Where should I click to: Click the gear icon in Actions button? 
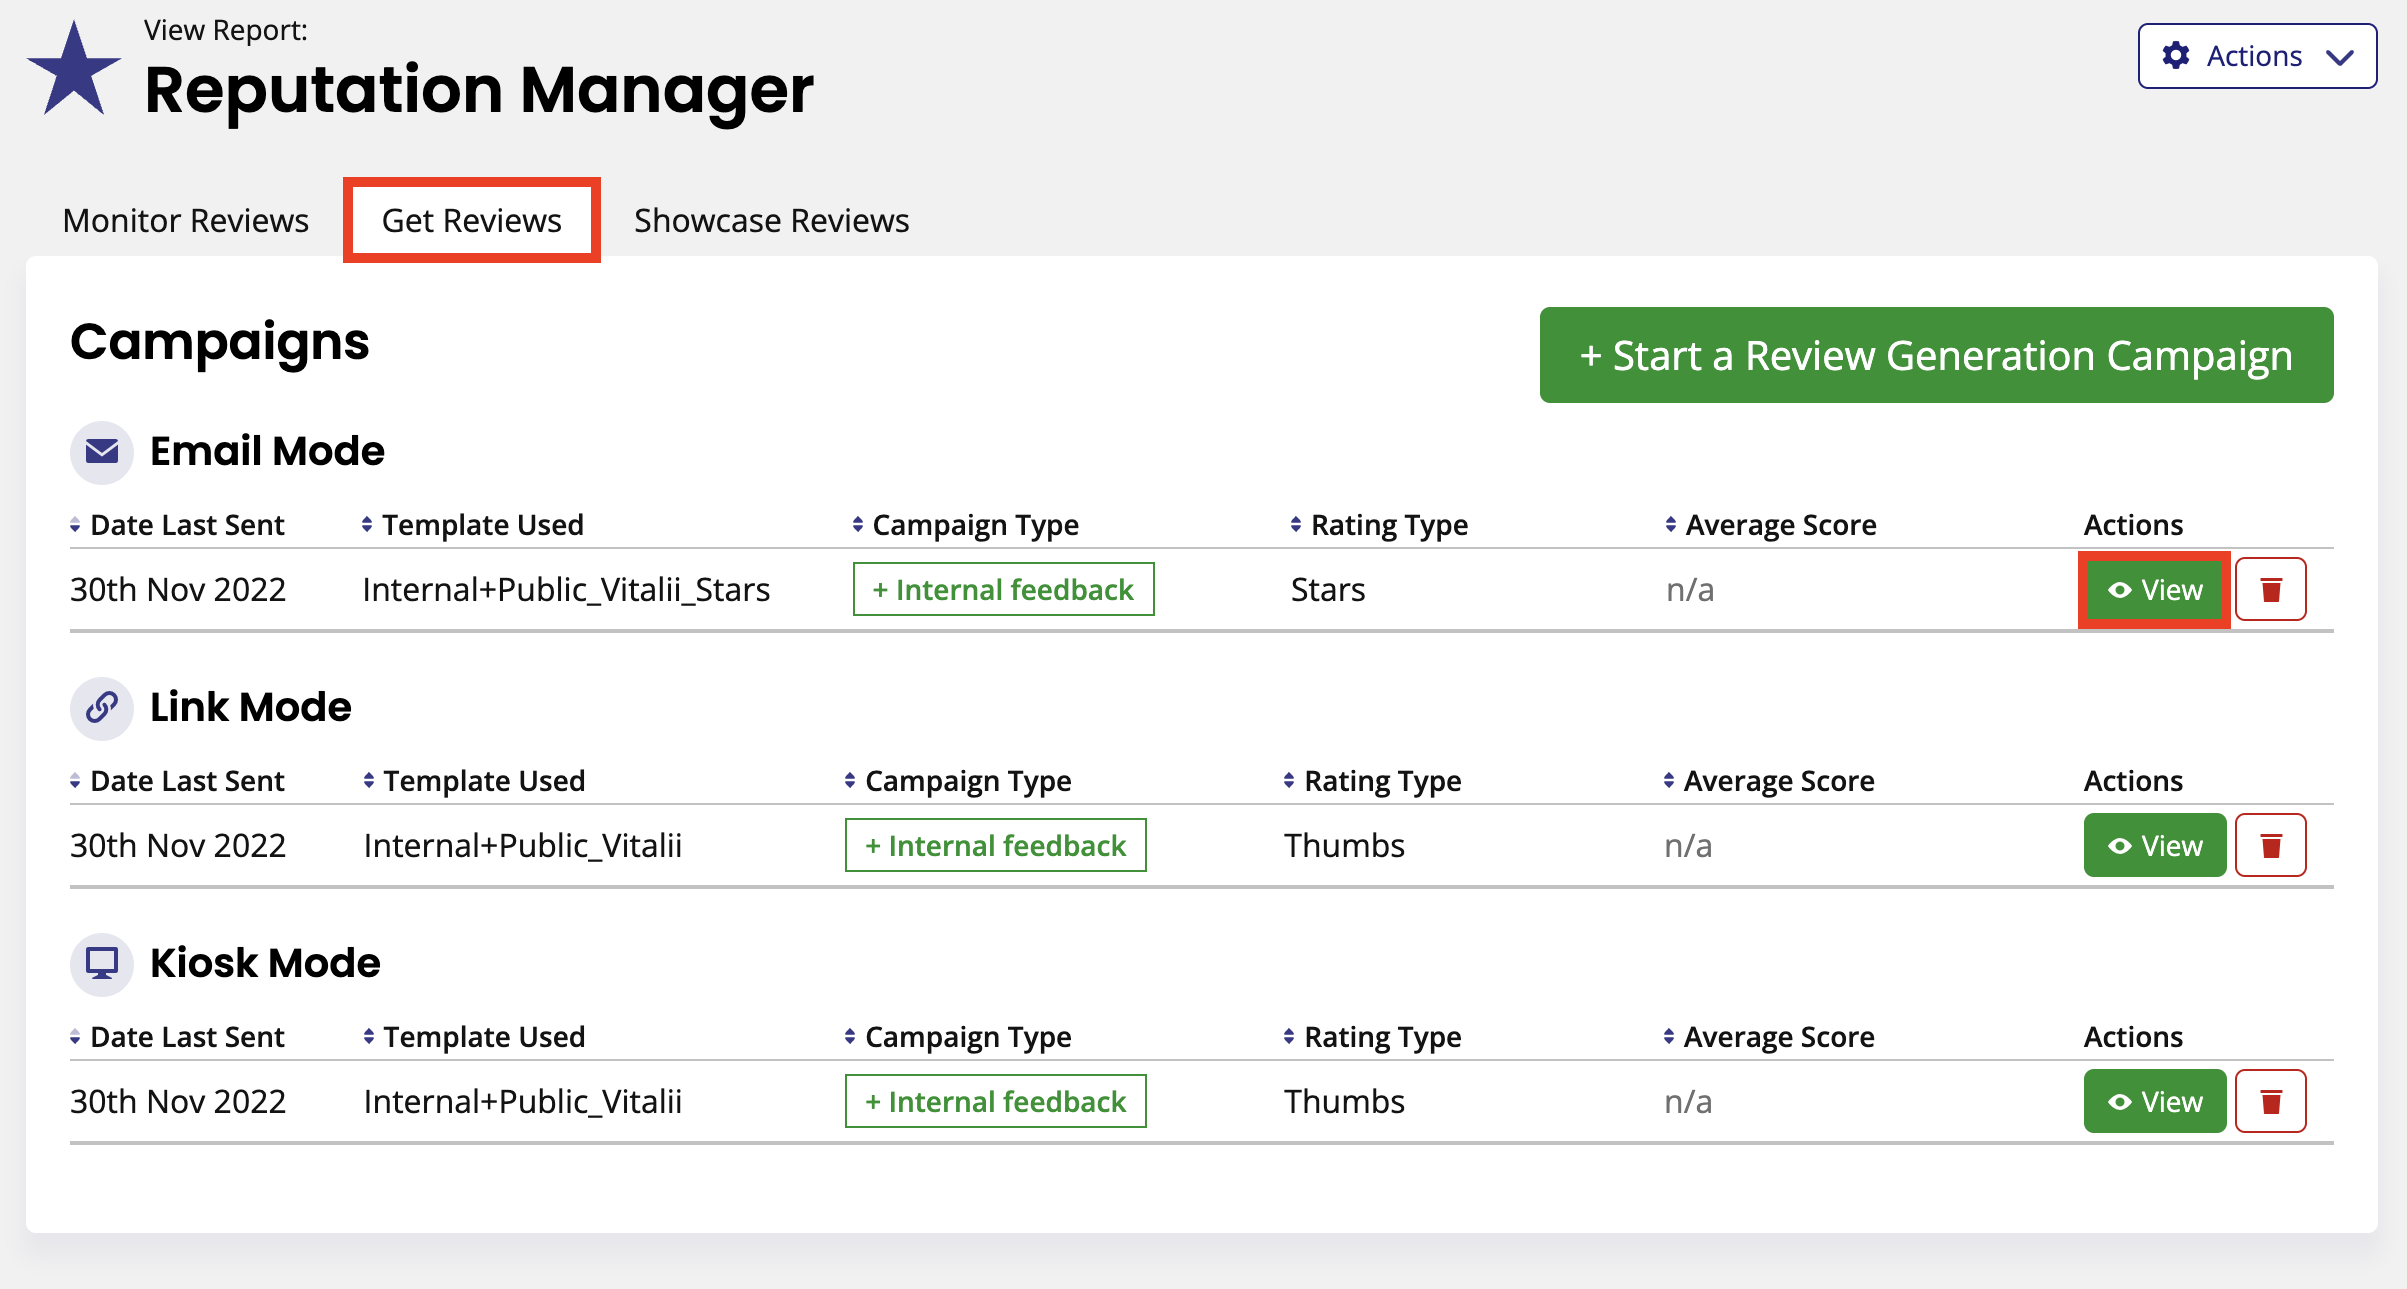(x=2176, y=55)
